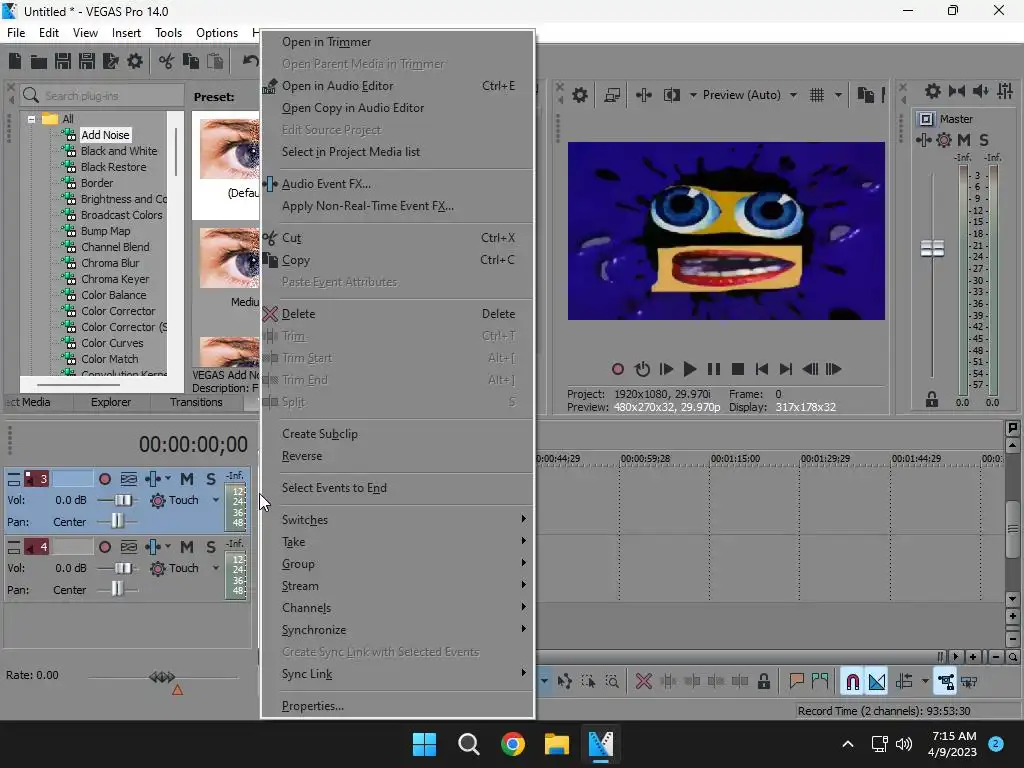Click the Overlays grid icon in preview
The image size is (1024, 768).
point(816,95)
